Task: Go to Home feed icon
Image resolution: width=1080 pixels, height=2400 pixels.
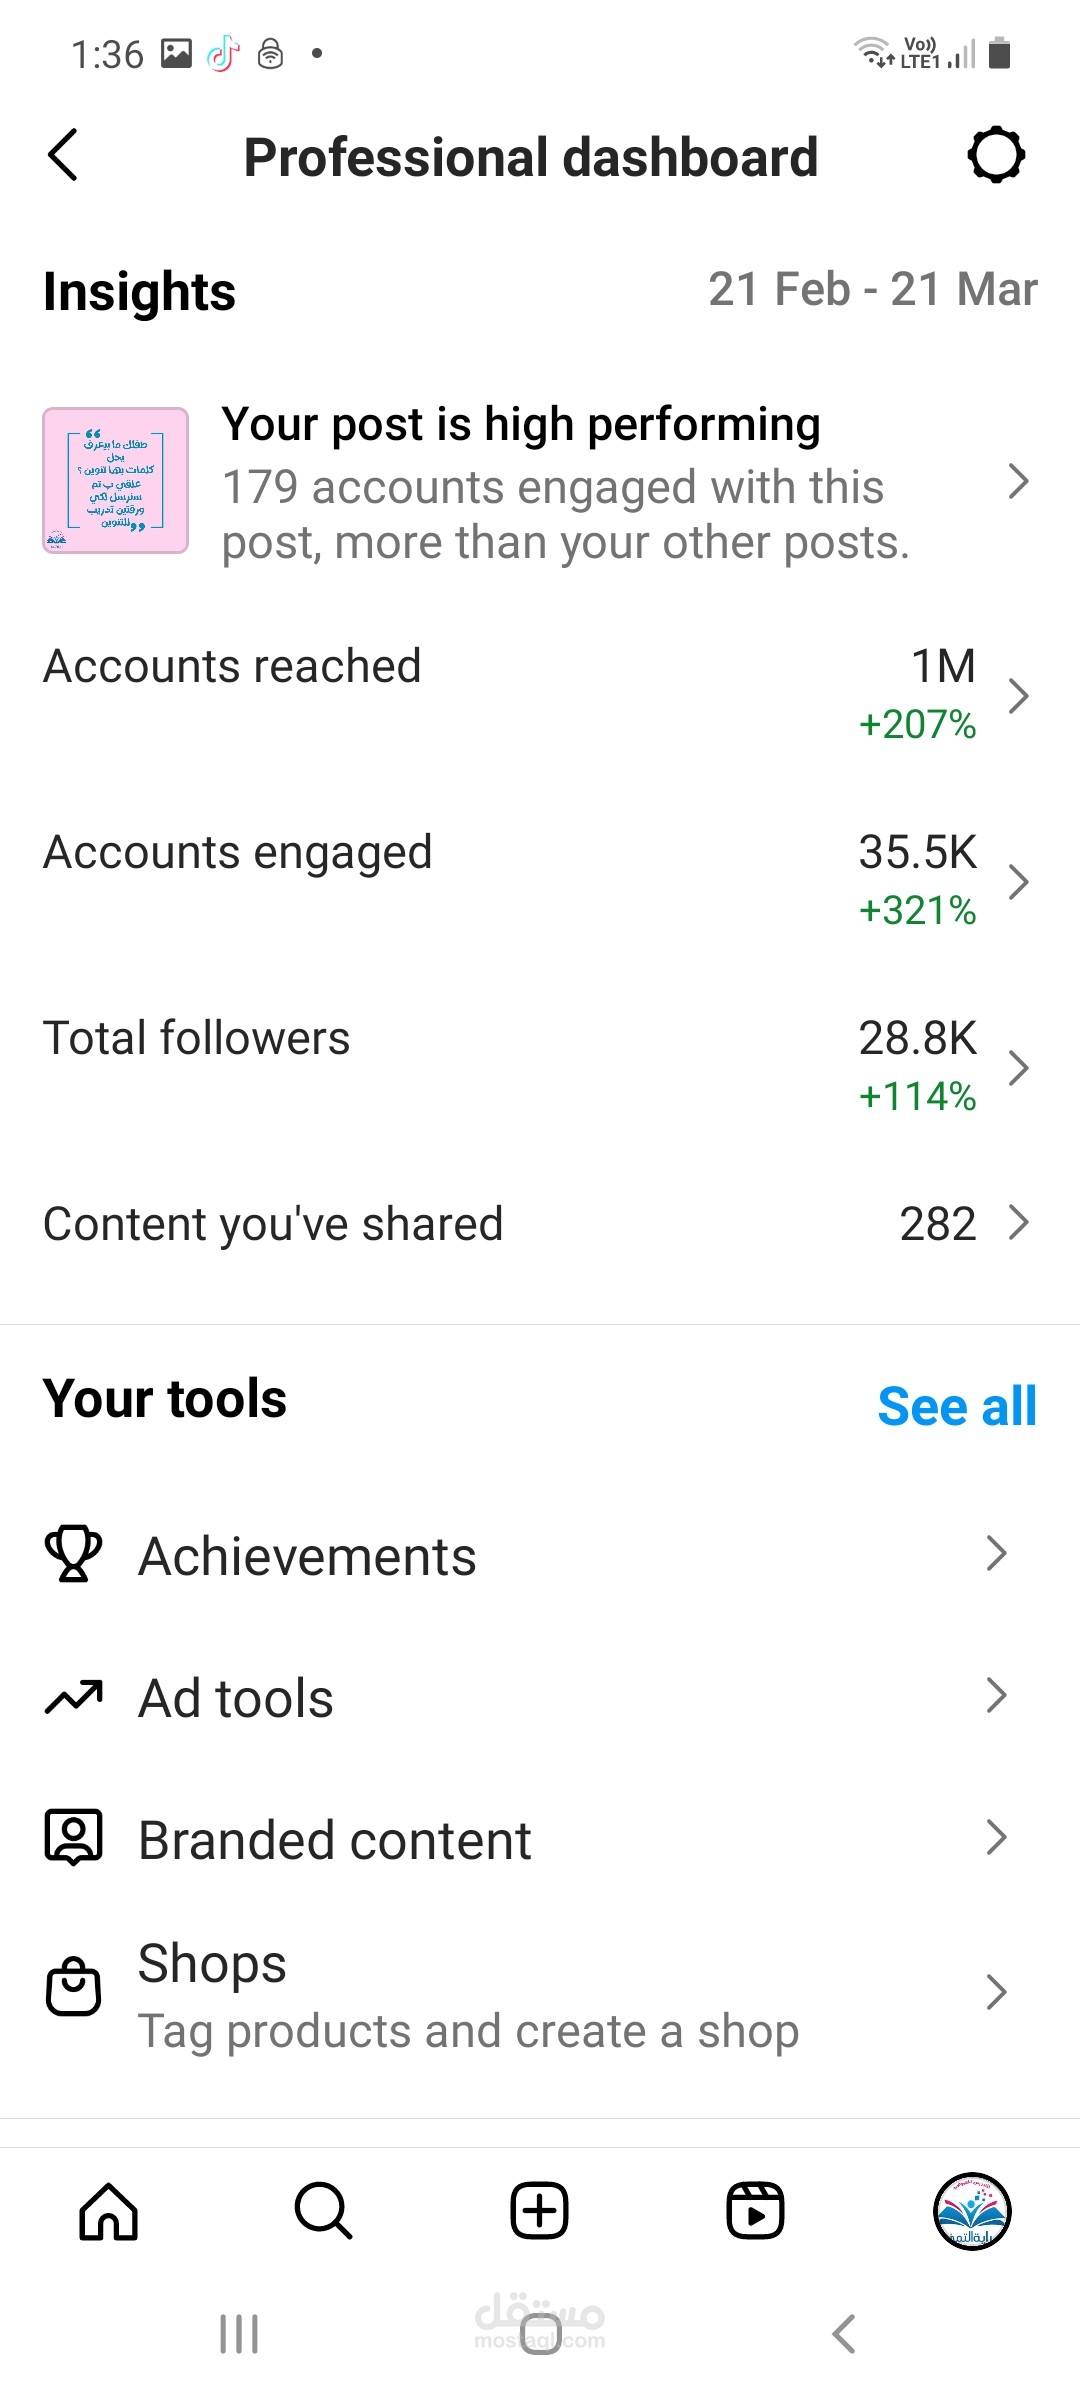Action: tap(108, 2210)
